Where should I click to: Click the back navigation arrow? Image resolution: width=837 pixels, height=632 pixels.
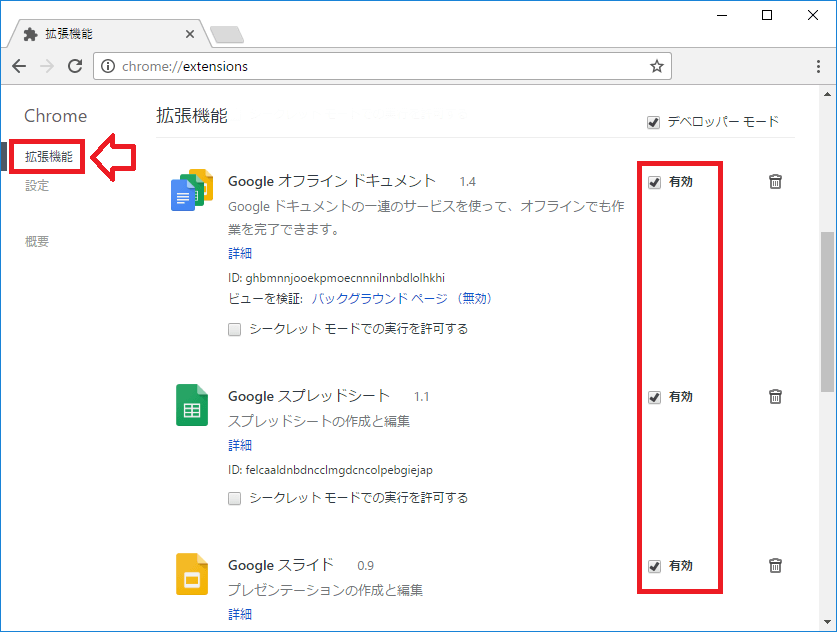click(18, 66)
